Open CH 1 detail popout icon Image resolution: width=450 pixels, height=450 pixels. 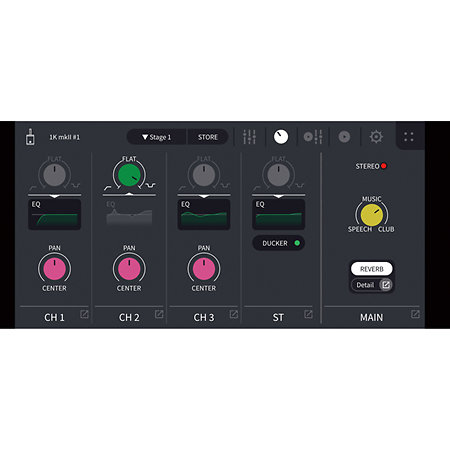pyautogui.click(x=84, y=314)
